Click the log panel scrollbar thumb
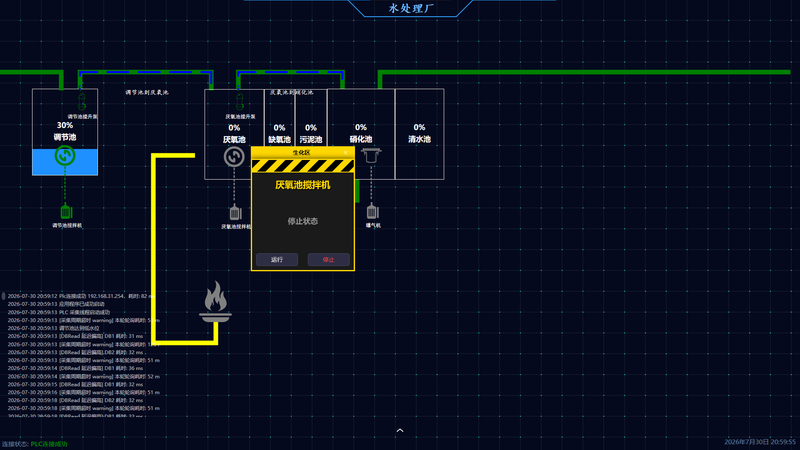The width and height of the screenshot is (800, 450). (x=3, y=296)
